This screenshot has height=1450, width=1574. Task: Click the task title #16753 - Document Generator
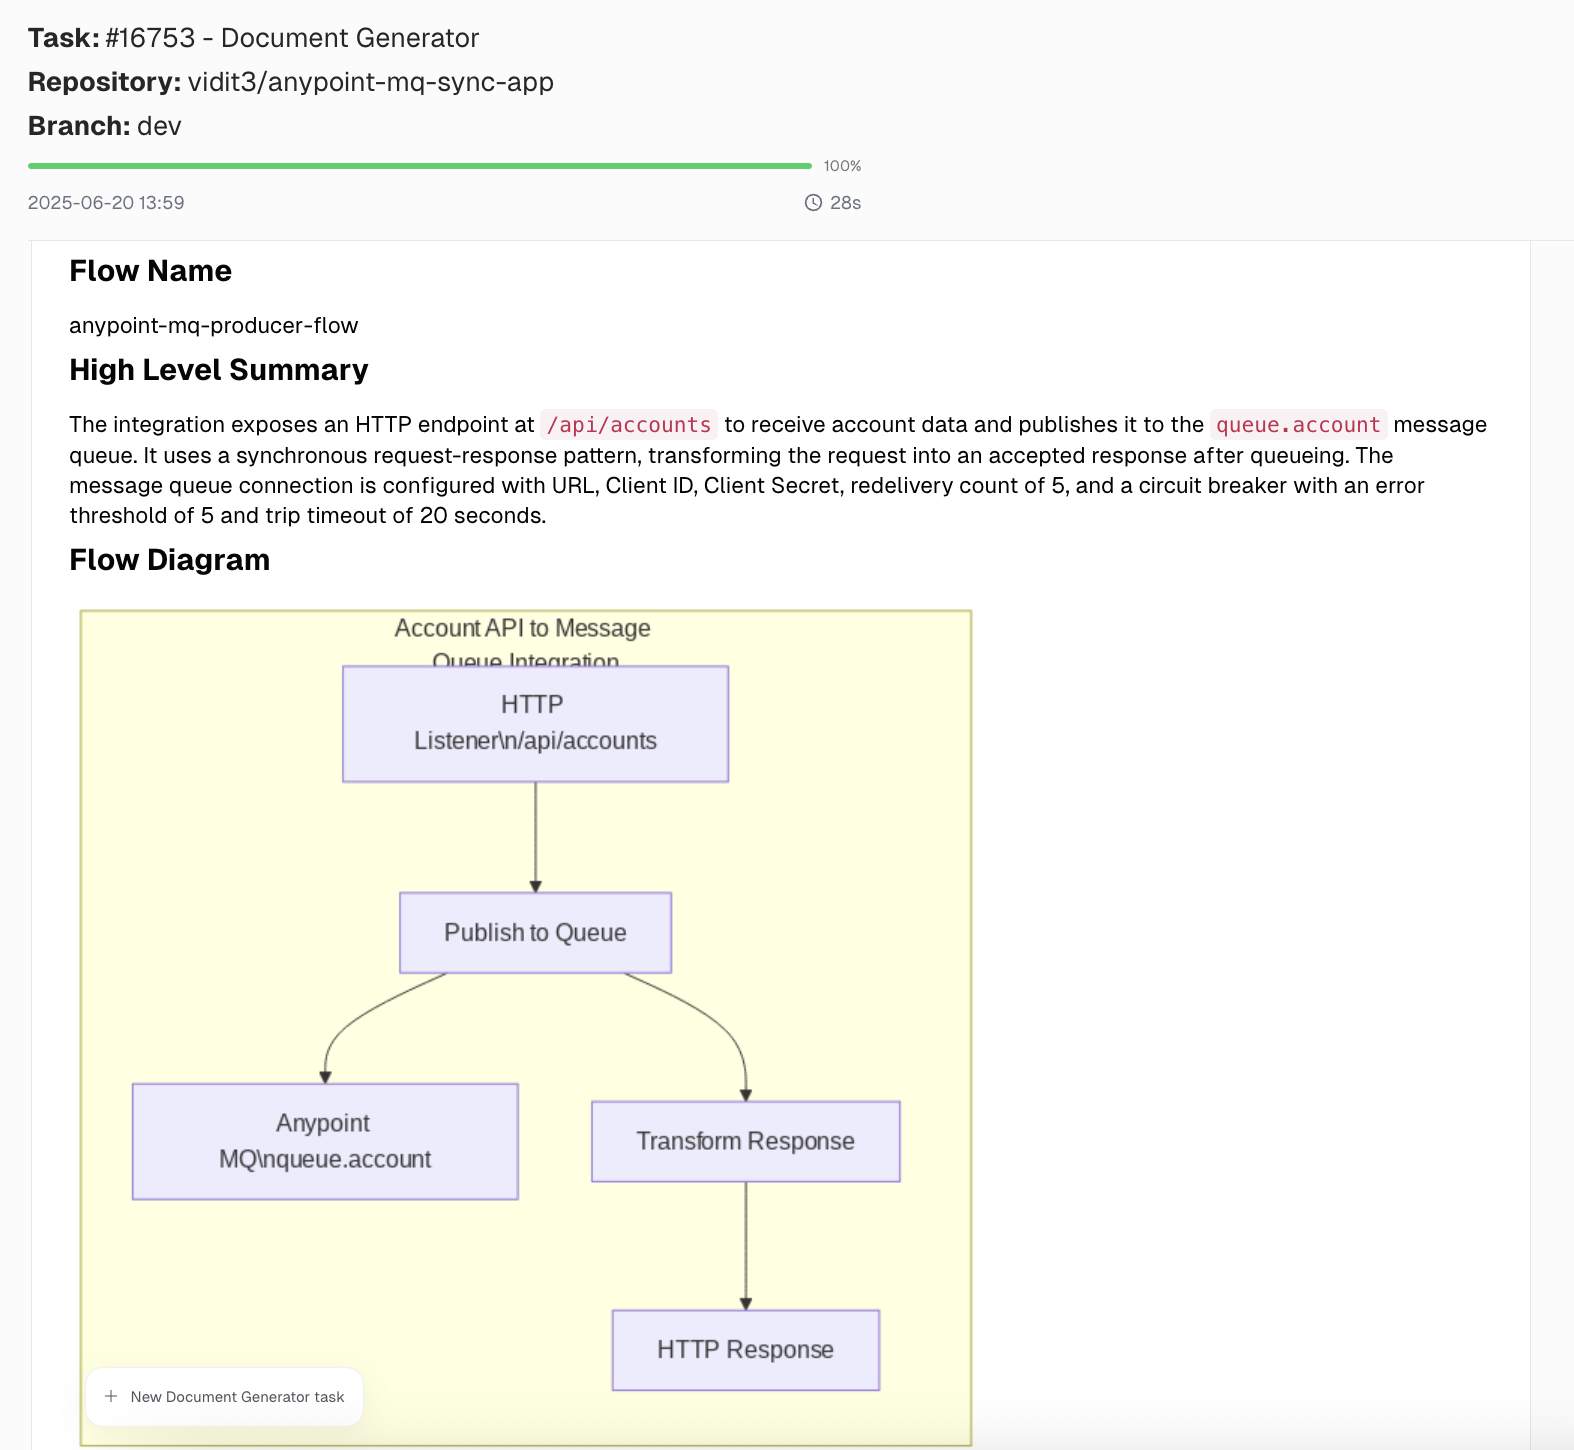[x=292, y=38]
